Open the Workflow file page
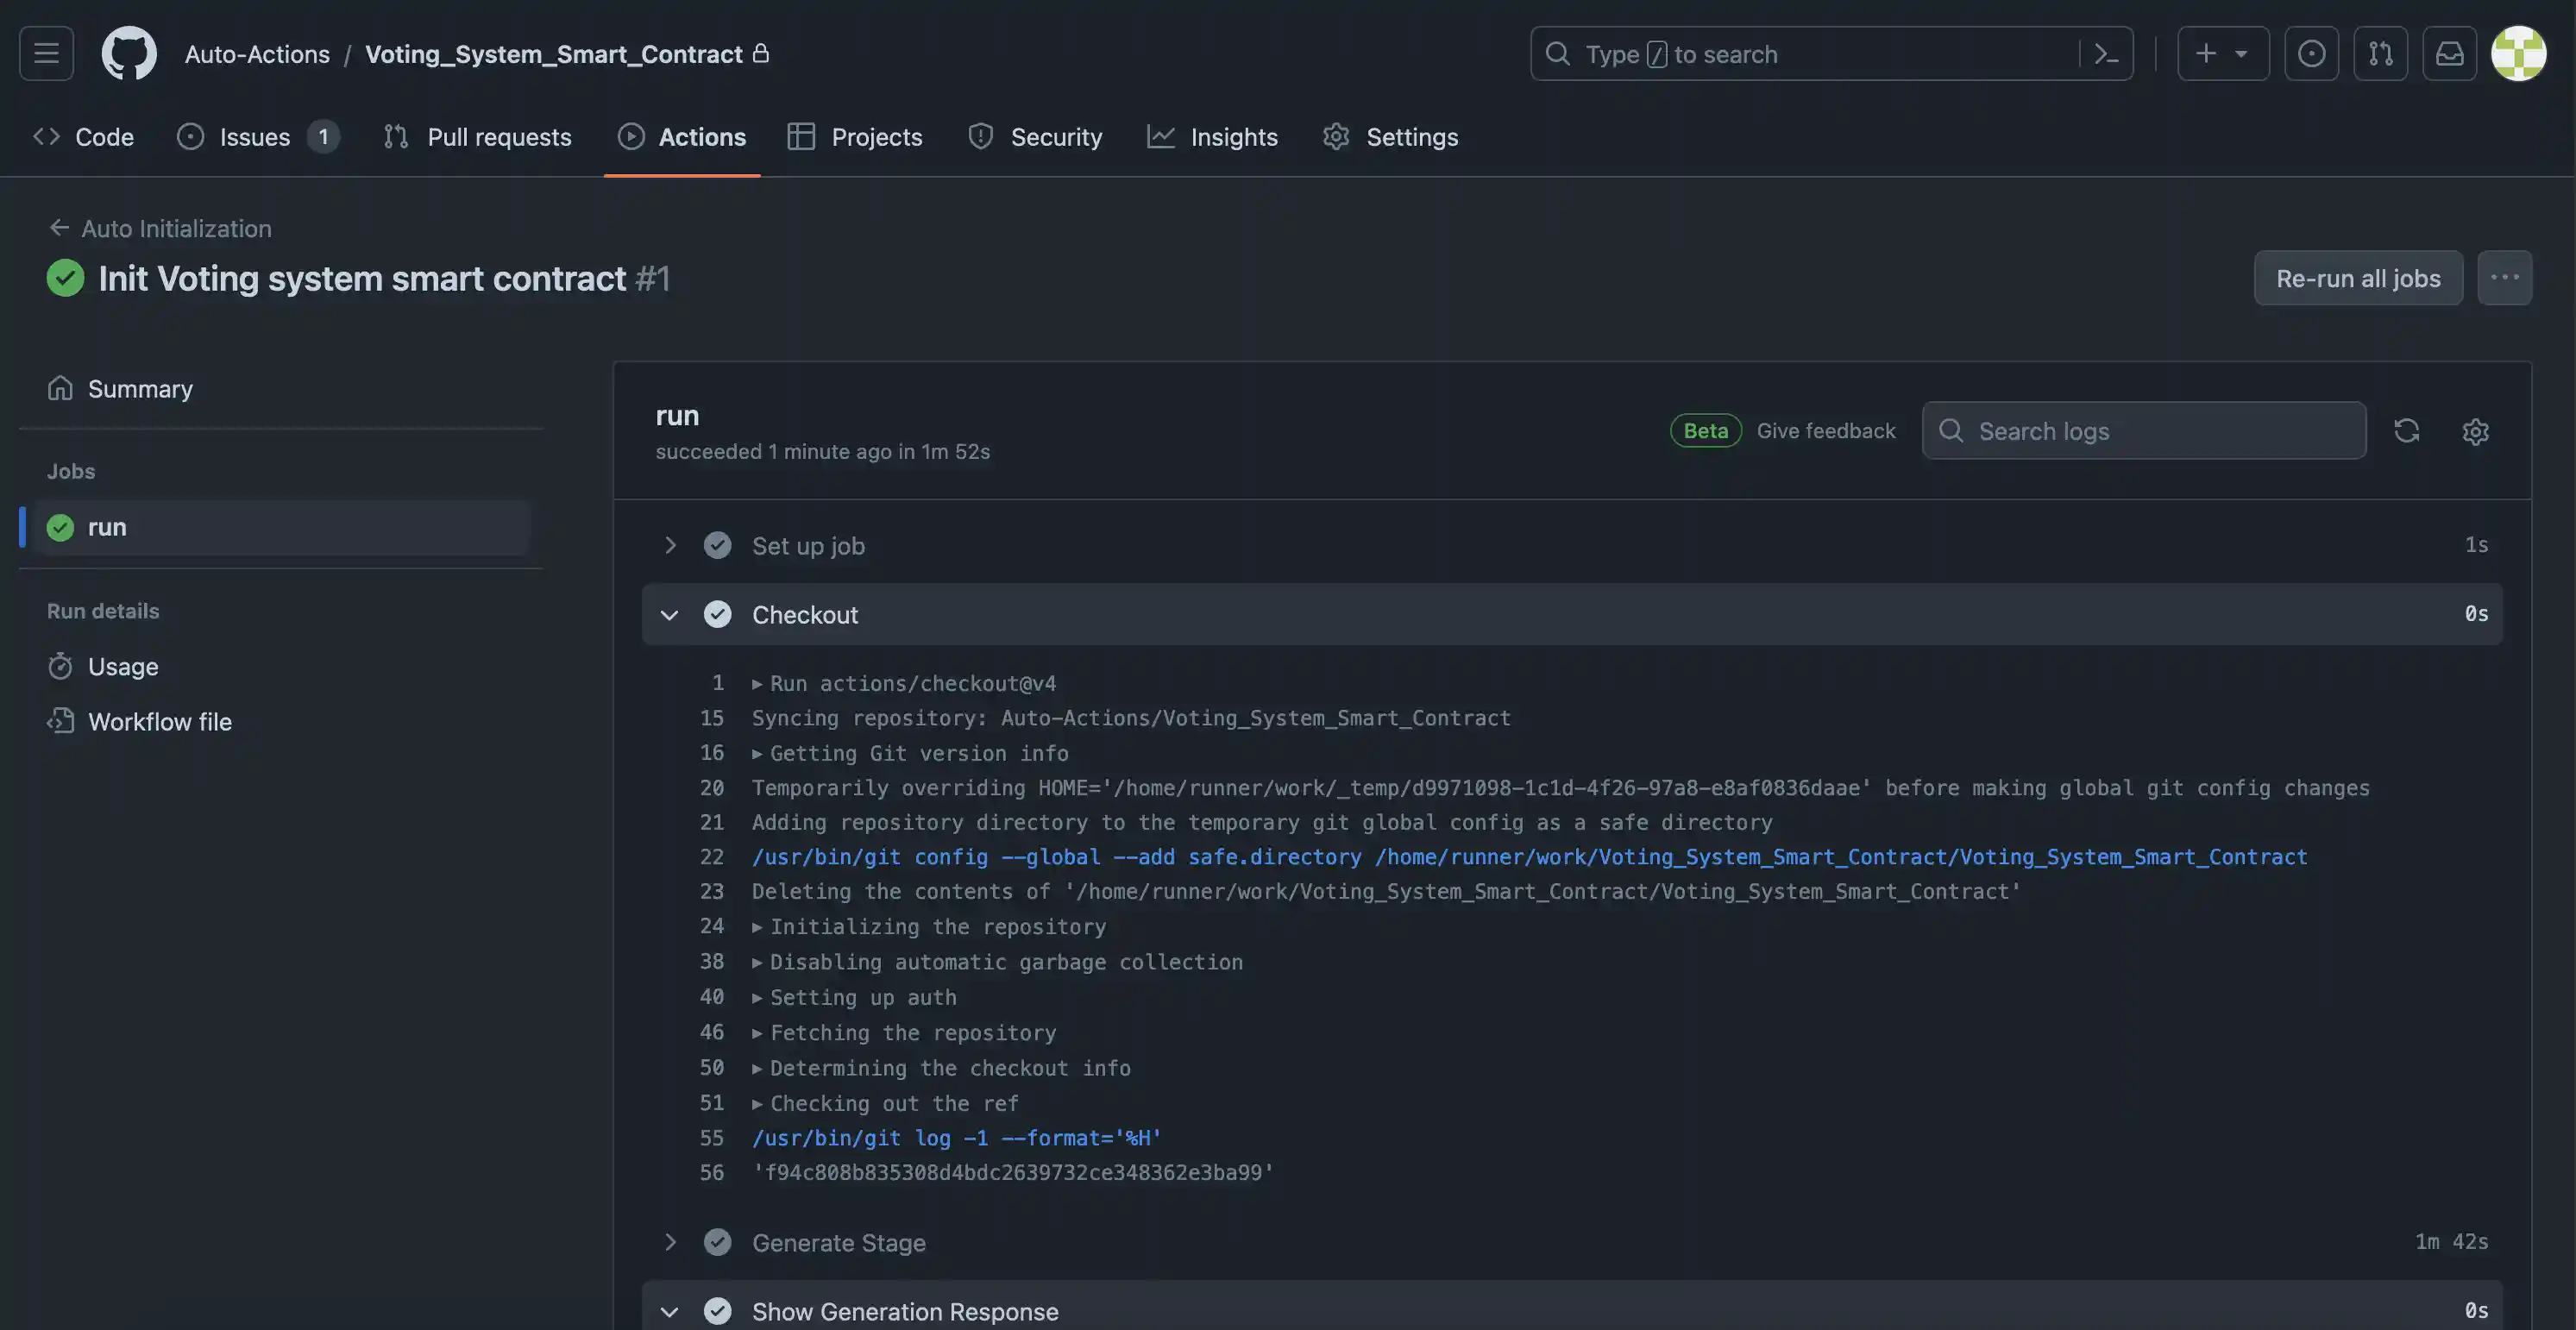2576x1330 pixels. [x=160, y=722]
